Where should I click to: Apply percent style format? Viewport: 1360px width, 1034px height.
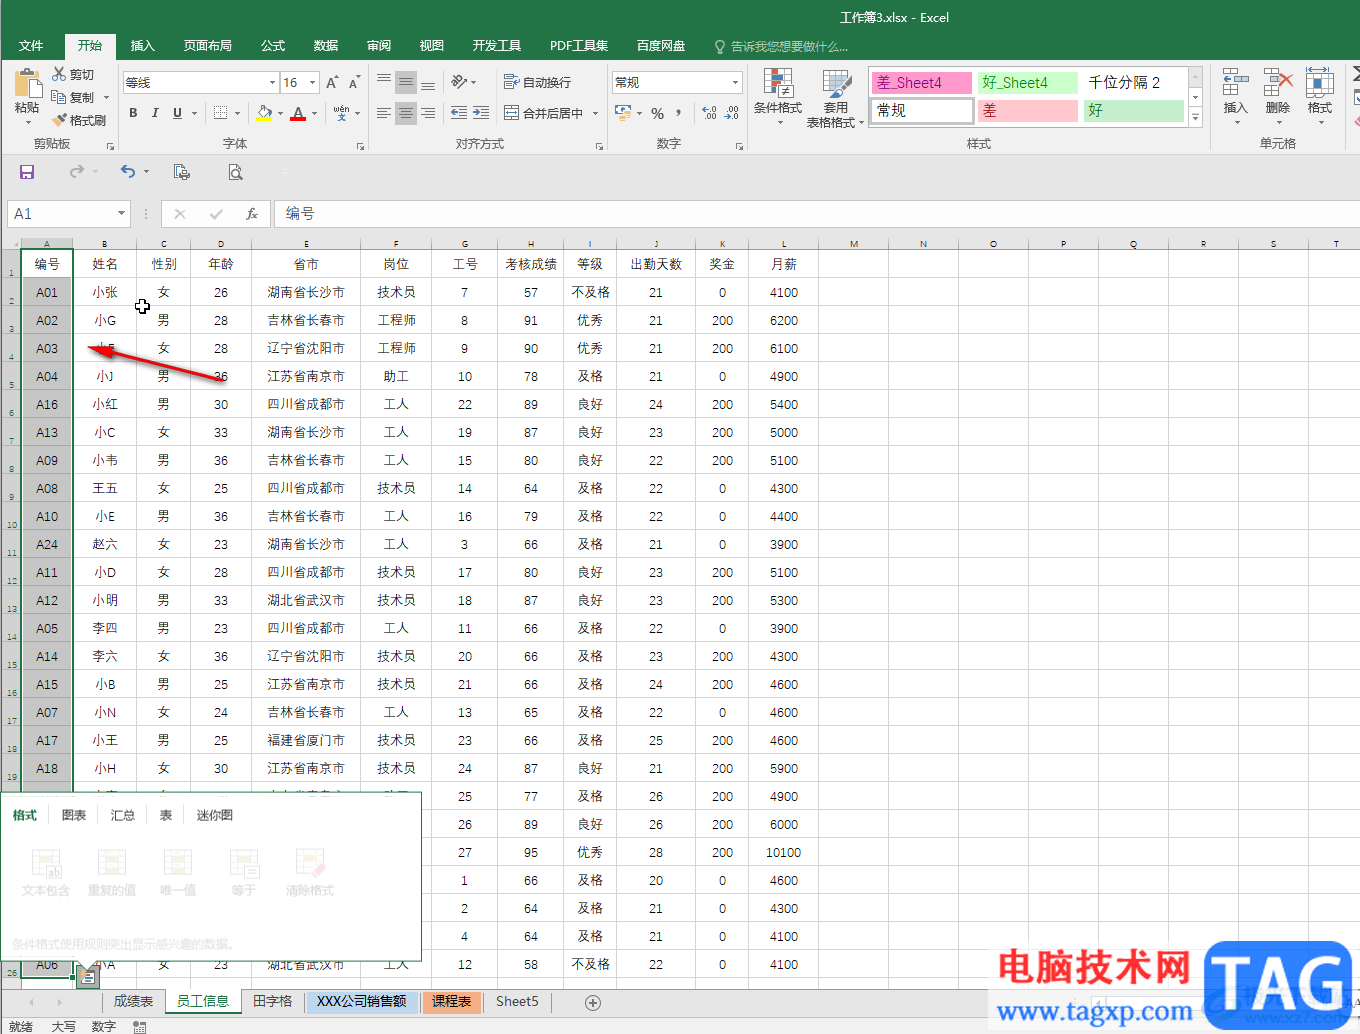coord(657,113)
